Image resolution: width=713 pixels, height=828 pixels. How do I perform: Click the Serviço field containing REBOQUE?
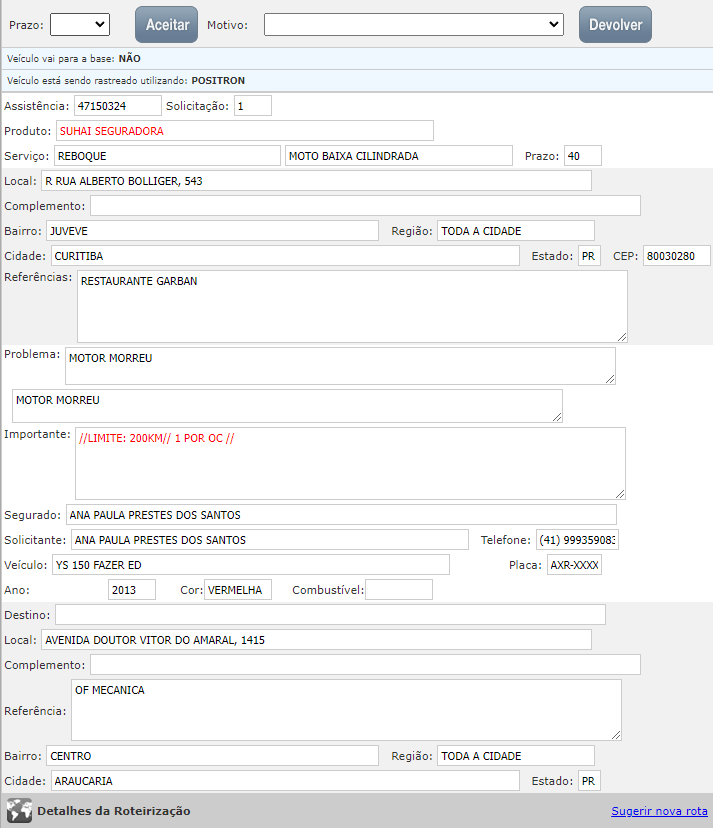click(165, 156)
